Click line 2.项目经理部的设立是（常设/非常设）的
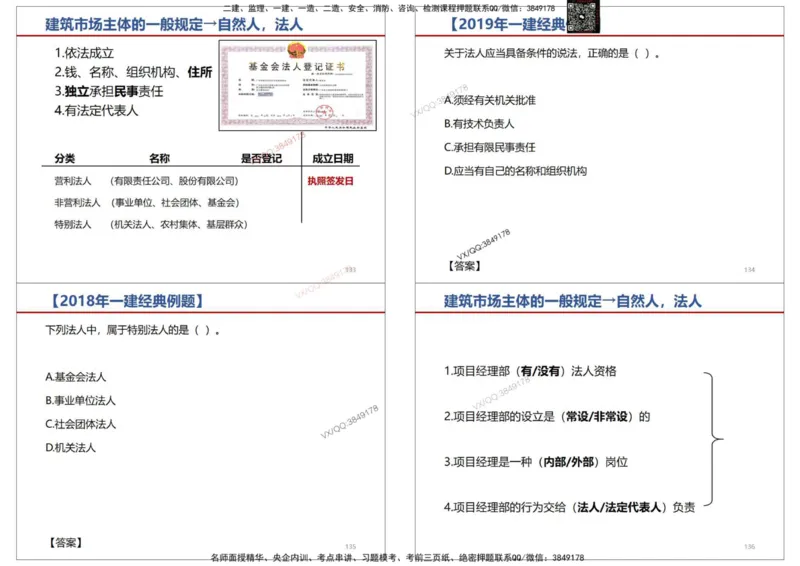 [x=547, y=416]
